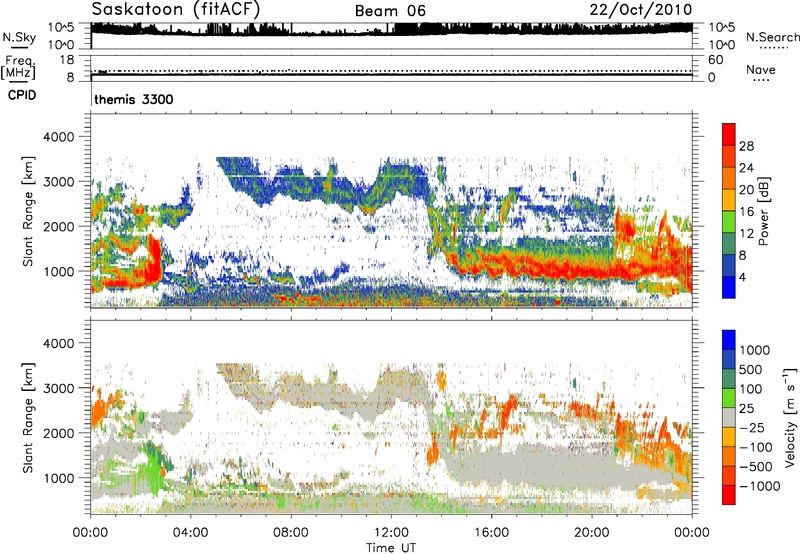The image size is (800, 554).
Task: Click the '08:00' time axis label
Action: [x=291, y=533]
